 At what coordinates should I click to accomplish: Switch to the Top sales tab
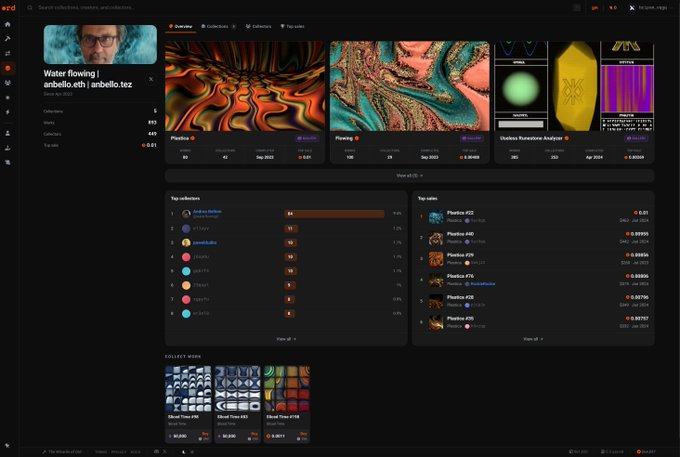click(x=292, y=26)
